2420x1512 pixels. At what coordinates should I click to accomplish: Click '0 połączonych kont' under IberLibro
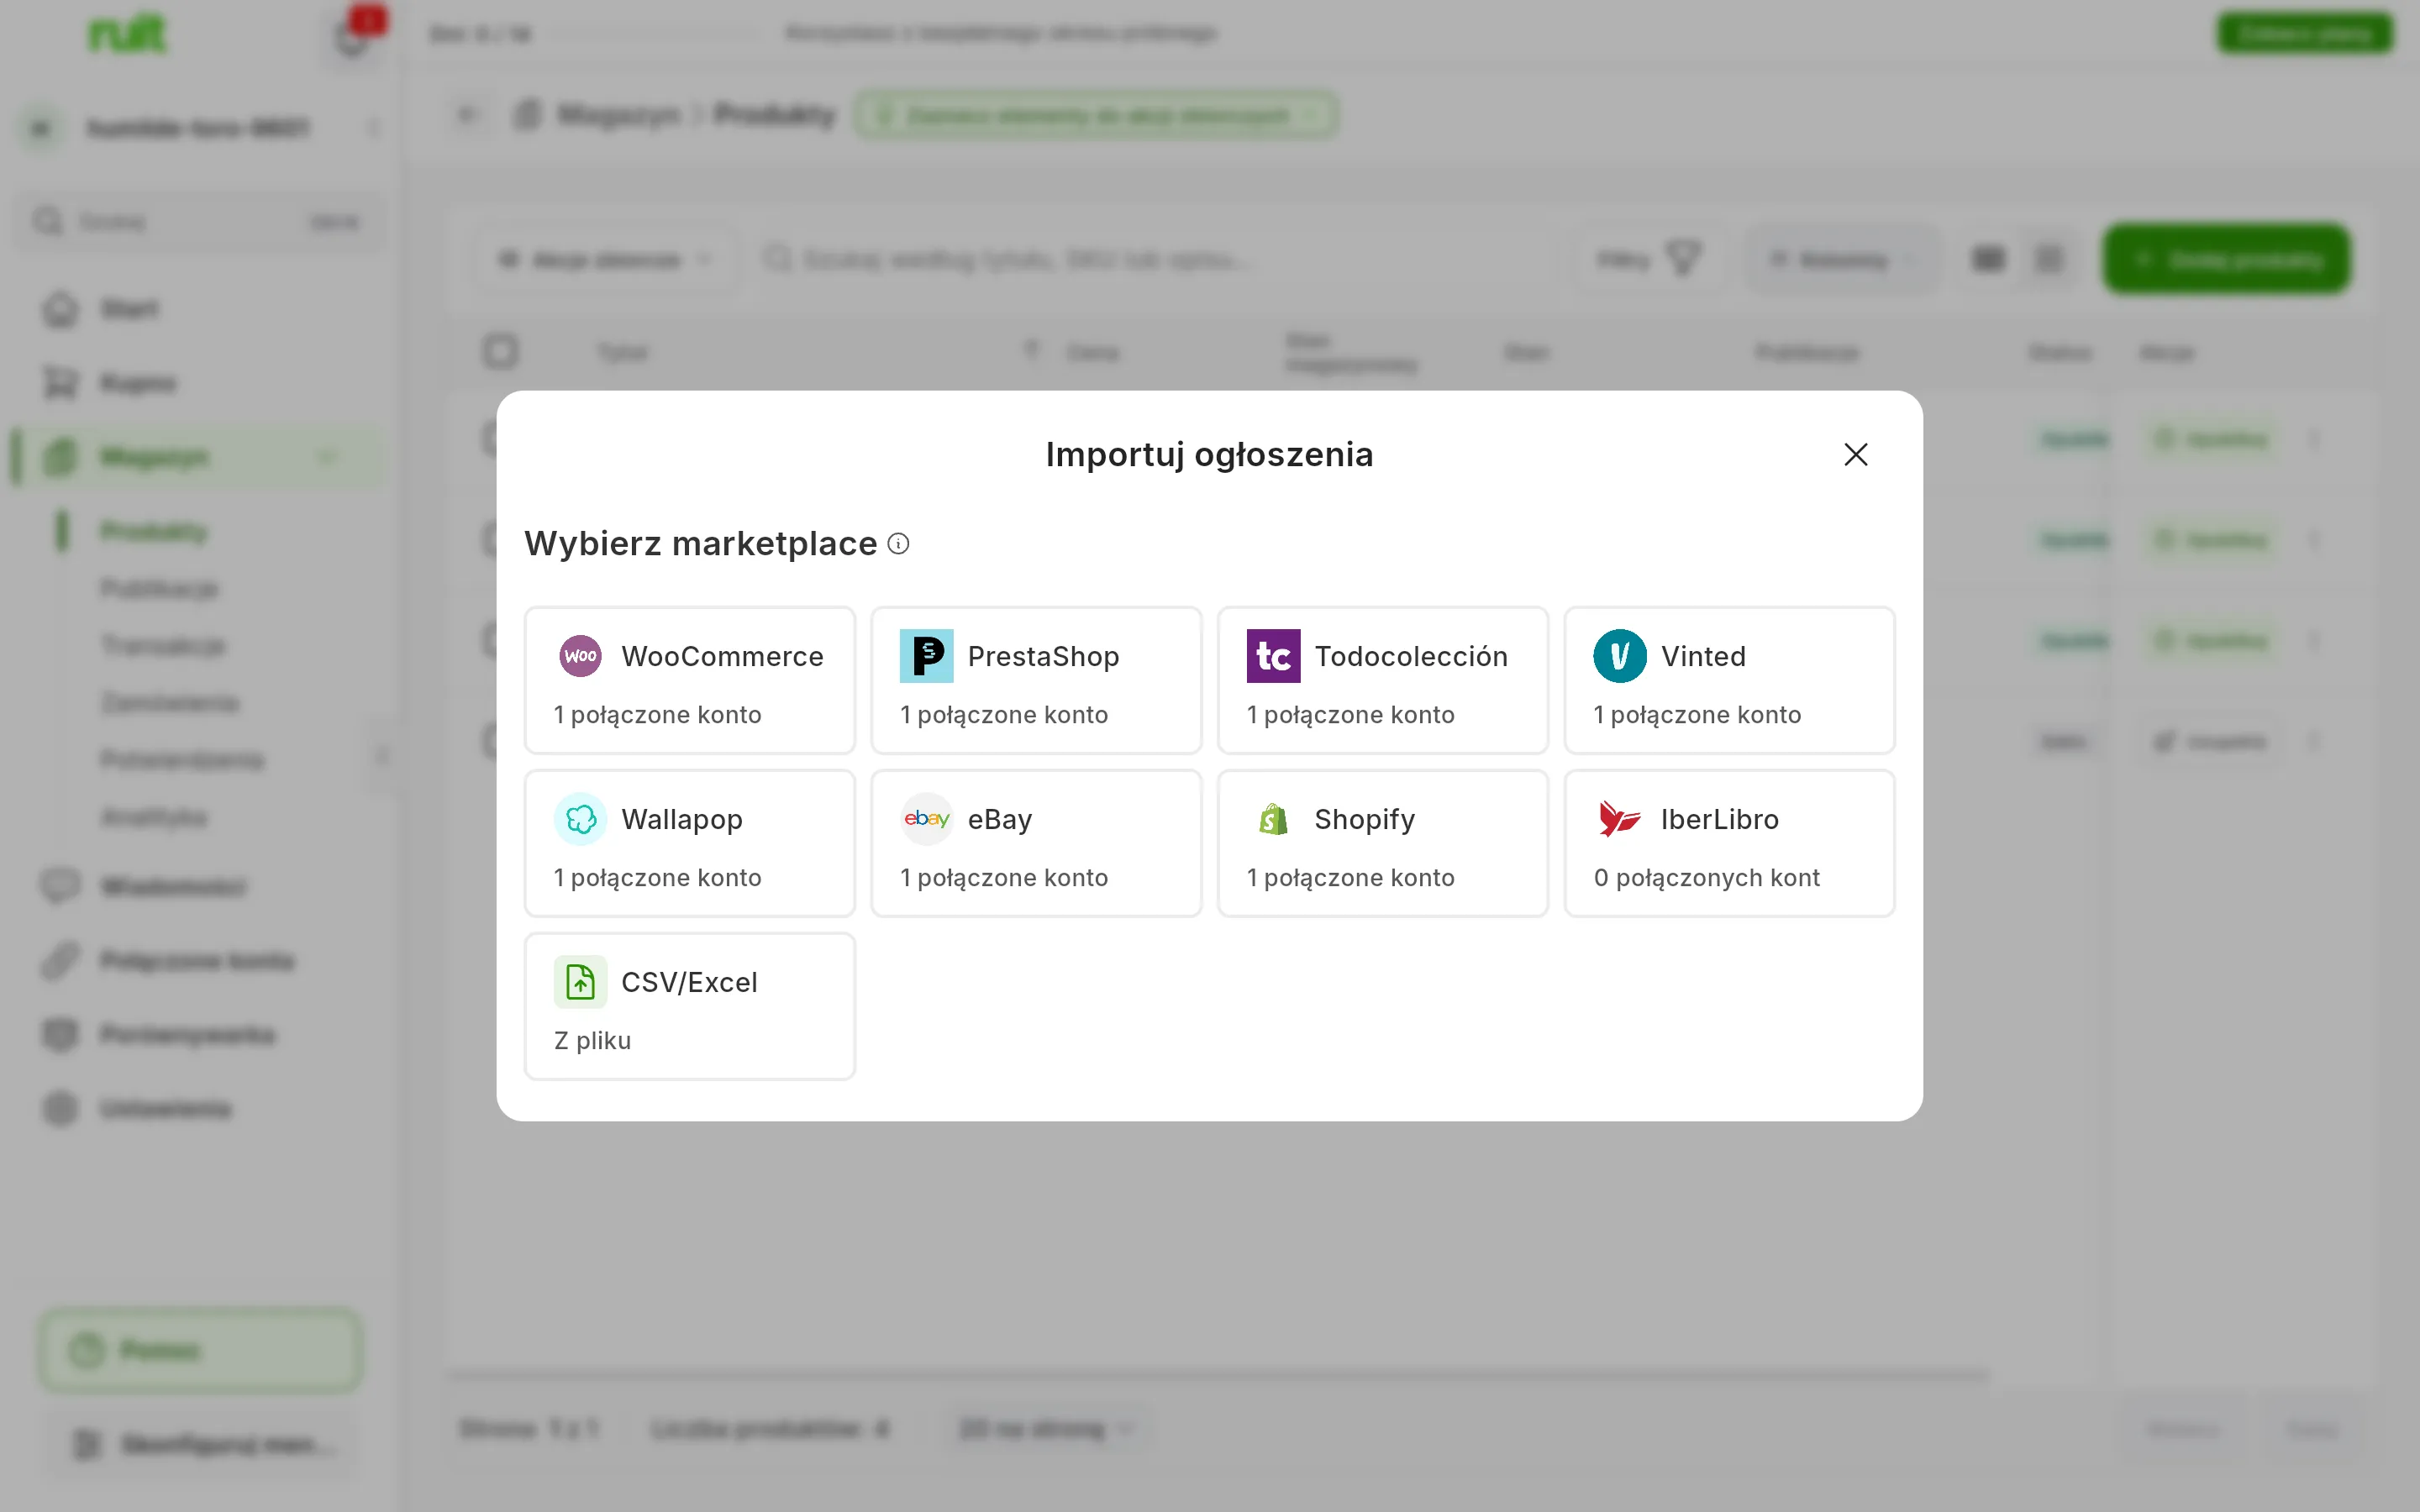coord(1706,878)
